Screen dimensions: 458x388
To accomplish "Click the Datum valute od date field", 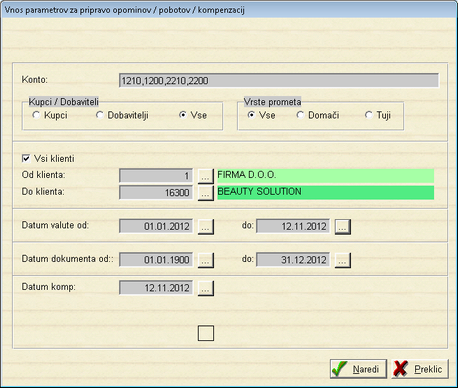I will [x=156, y=226].
